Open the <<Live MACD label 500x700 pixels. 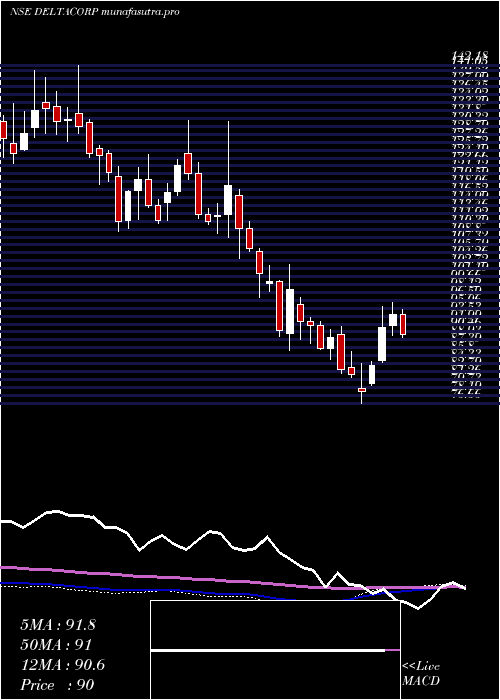[421, 674]
